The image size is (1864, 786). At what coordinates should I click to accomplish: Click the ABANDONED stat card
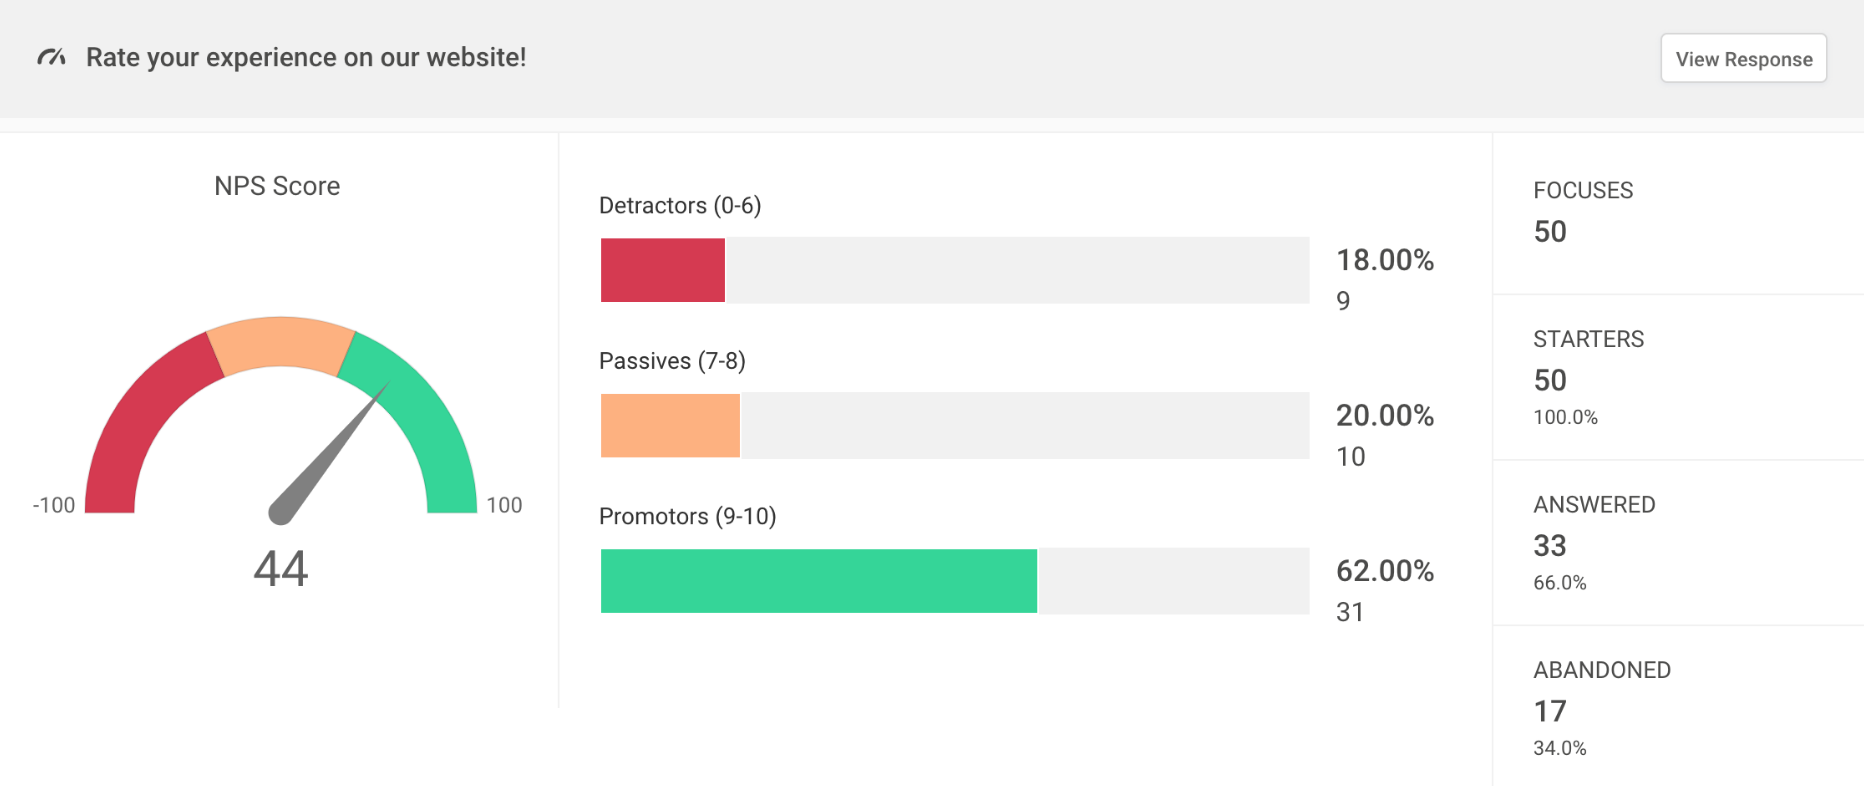click(1678, 707)
